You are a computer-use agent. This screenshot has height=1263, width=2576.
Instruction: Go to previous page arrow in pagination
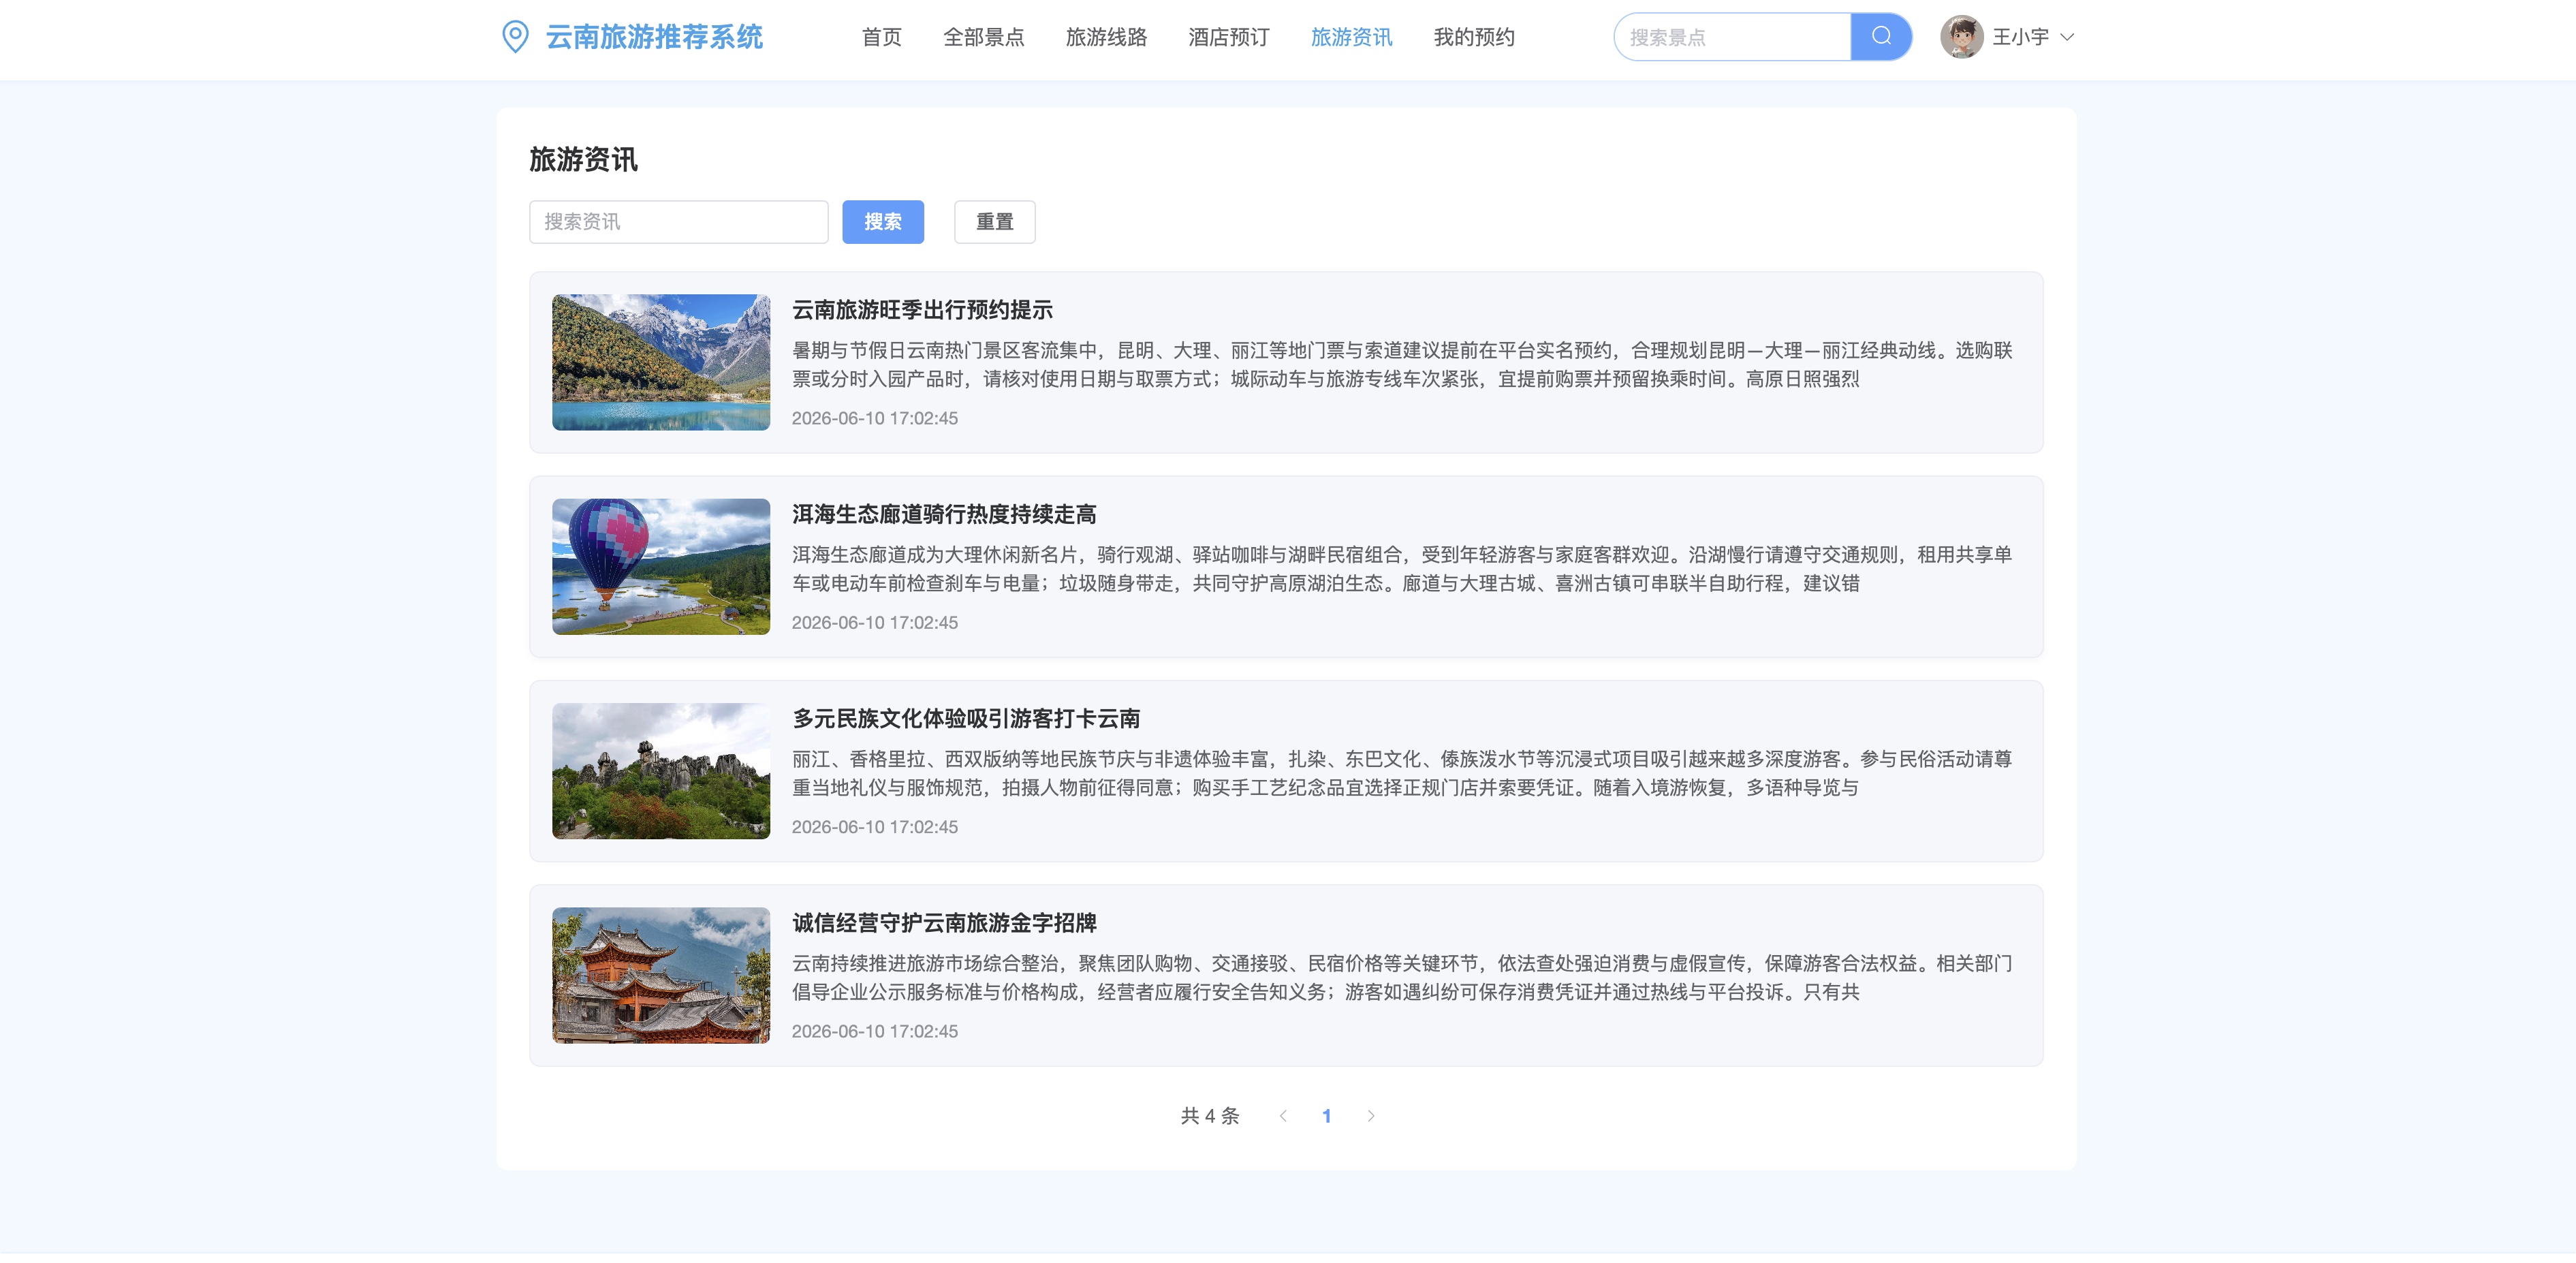(x=1283, y=1116)
